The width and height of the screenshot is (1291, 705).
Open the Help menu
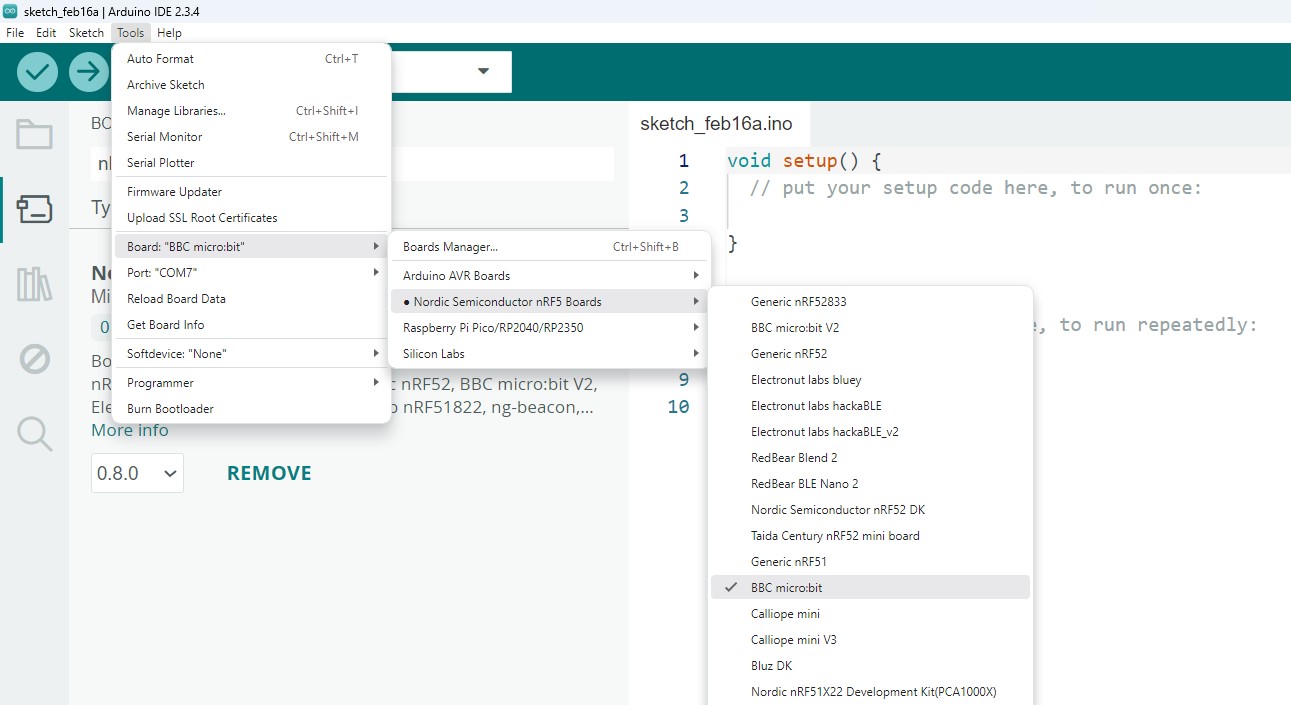(x=170, y=33)
